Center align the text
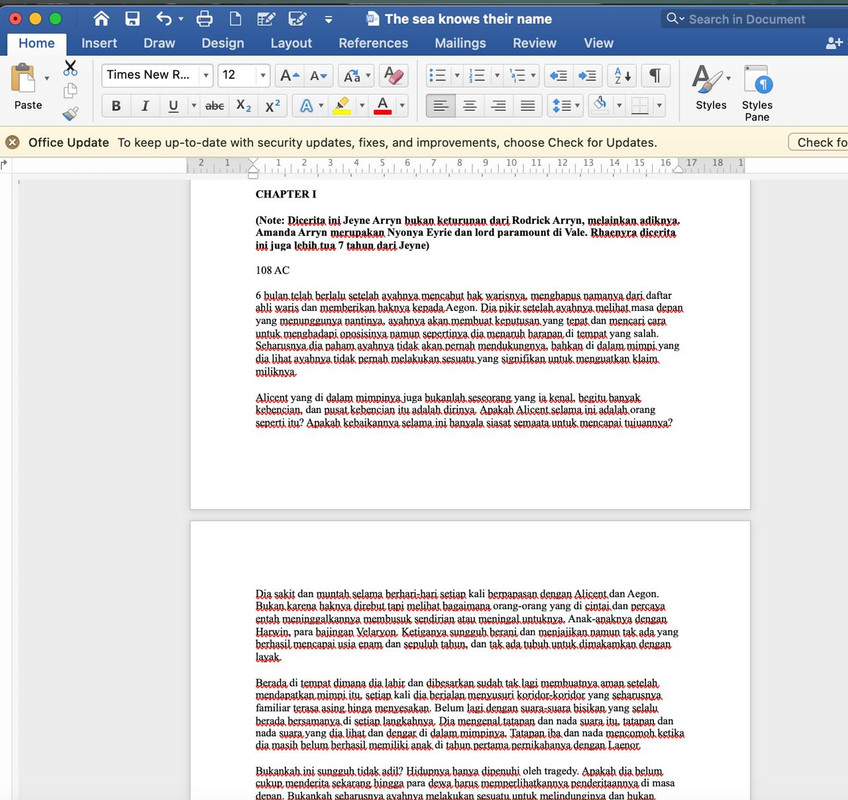This screenshot has height=800, width=848. (x=469, y=106)
